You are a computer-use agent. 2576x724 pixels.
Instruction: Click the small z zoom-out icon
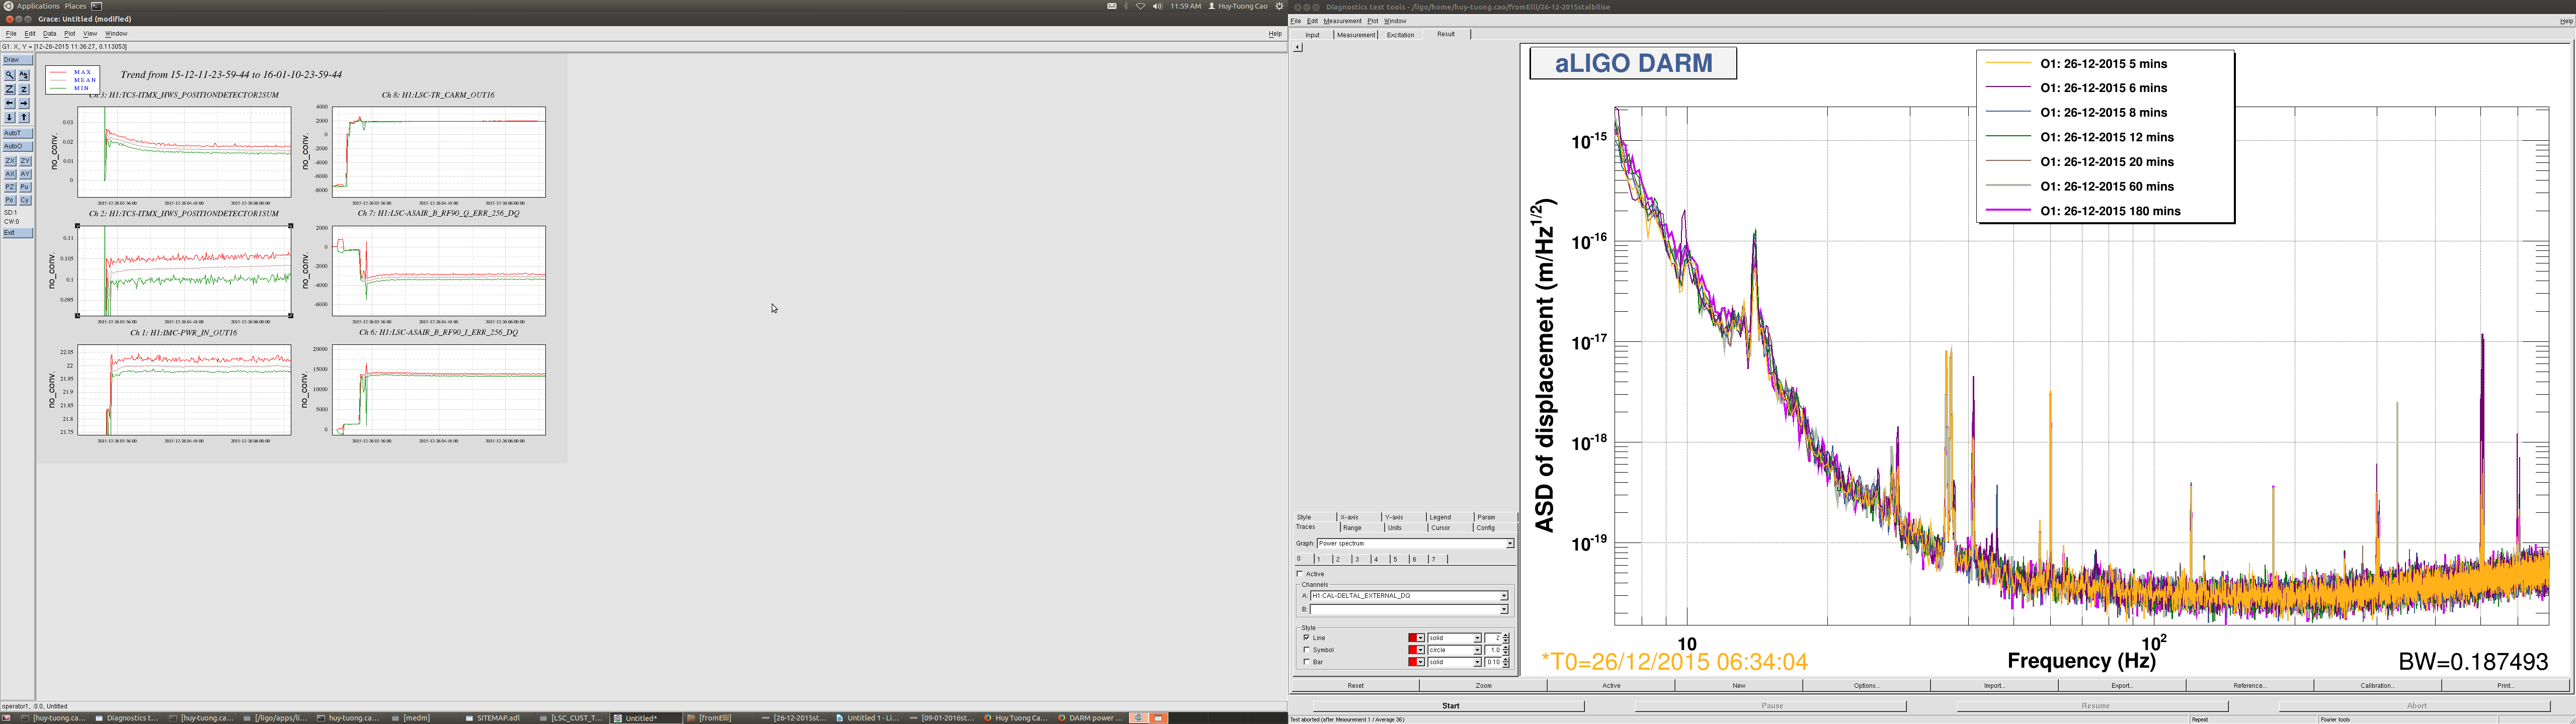tap(24, 89)
